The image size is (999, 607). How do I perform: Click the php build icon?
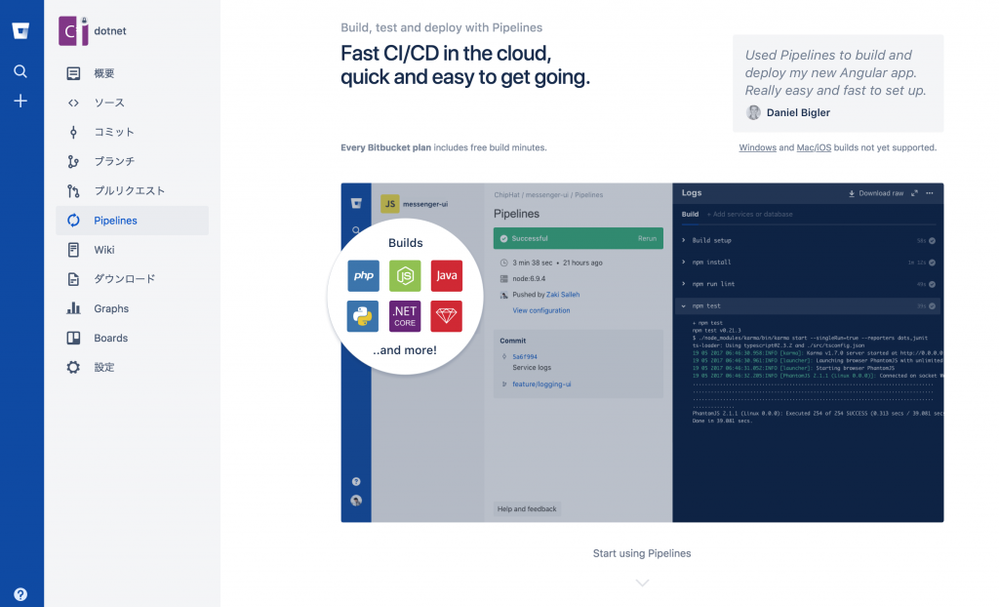pyautogui.click(x=363, y=276)
